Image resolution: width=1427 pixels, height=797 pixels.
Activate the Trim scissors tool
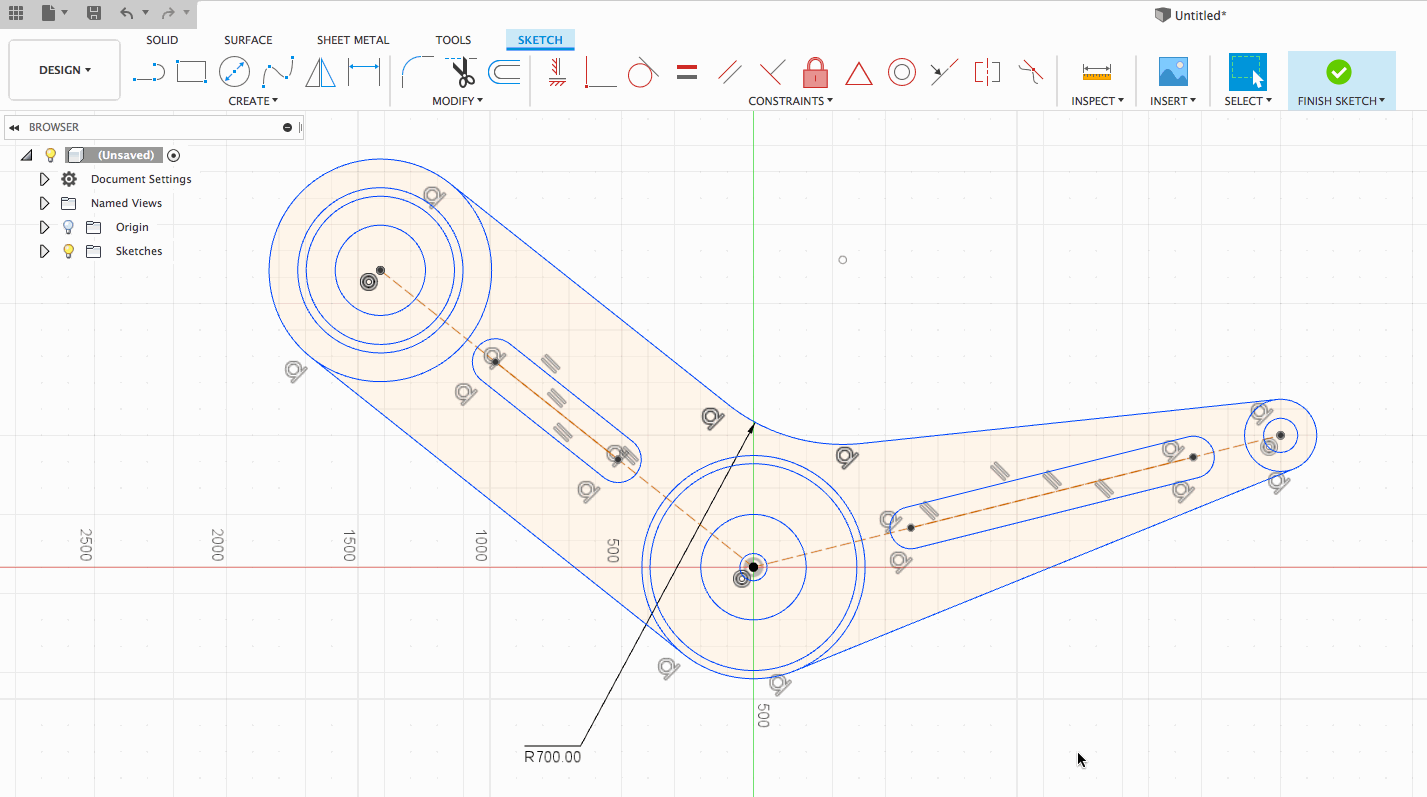pos(462,72)
